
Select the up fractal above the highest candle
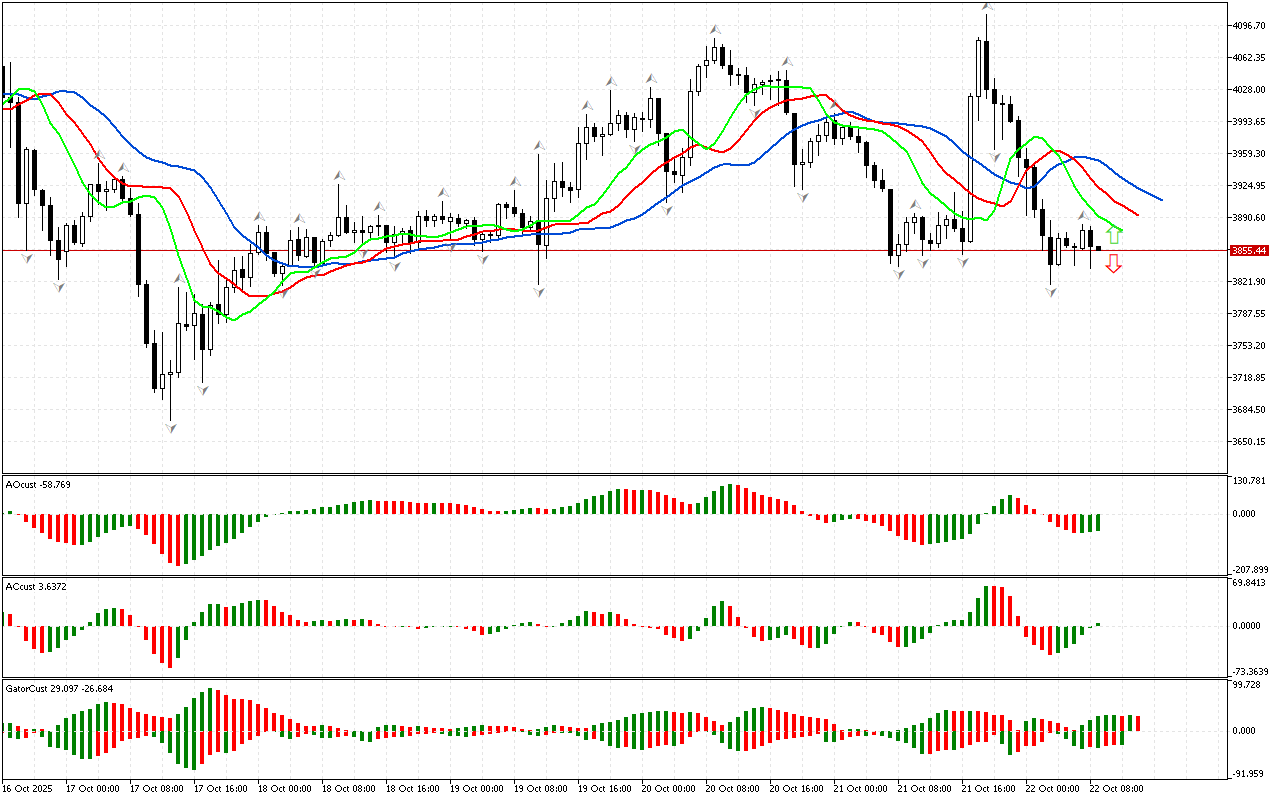[987, 7]
